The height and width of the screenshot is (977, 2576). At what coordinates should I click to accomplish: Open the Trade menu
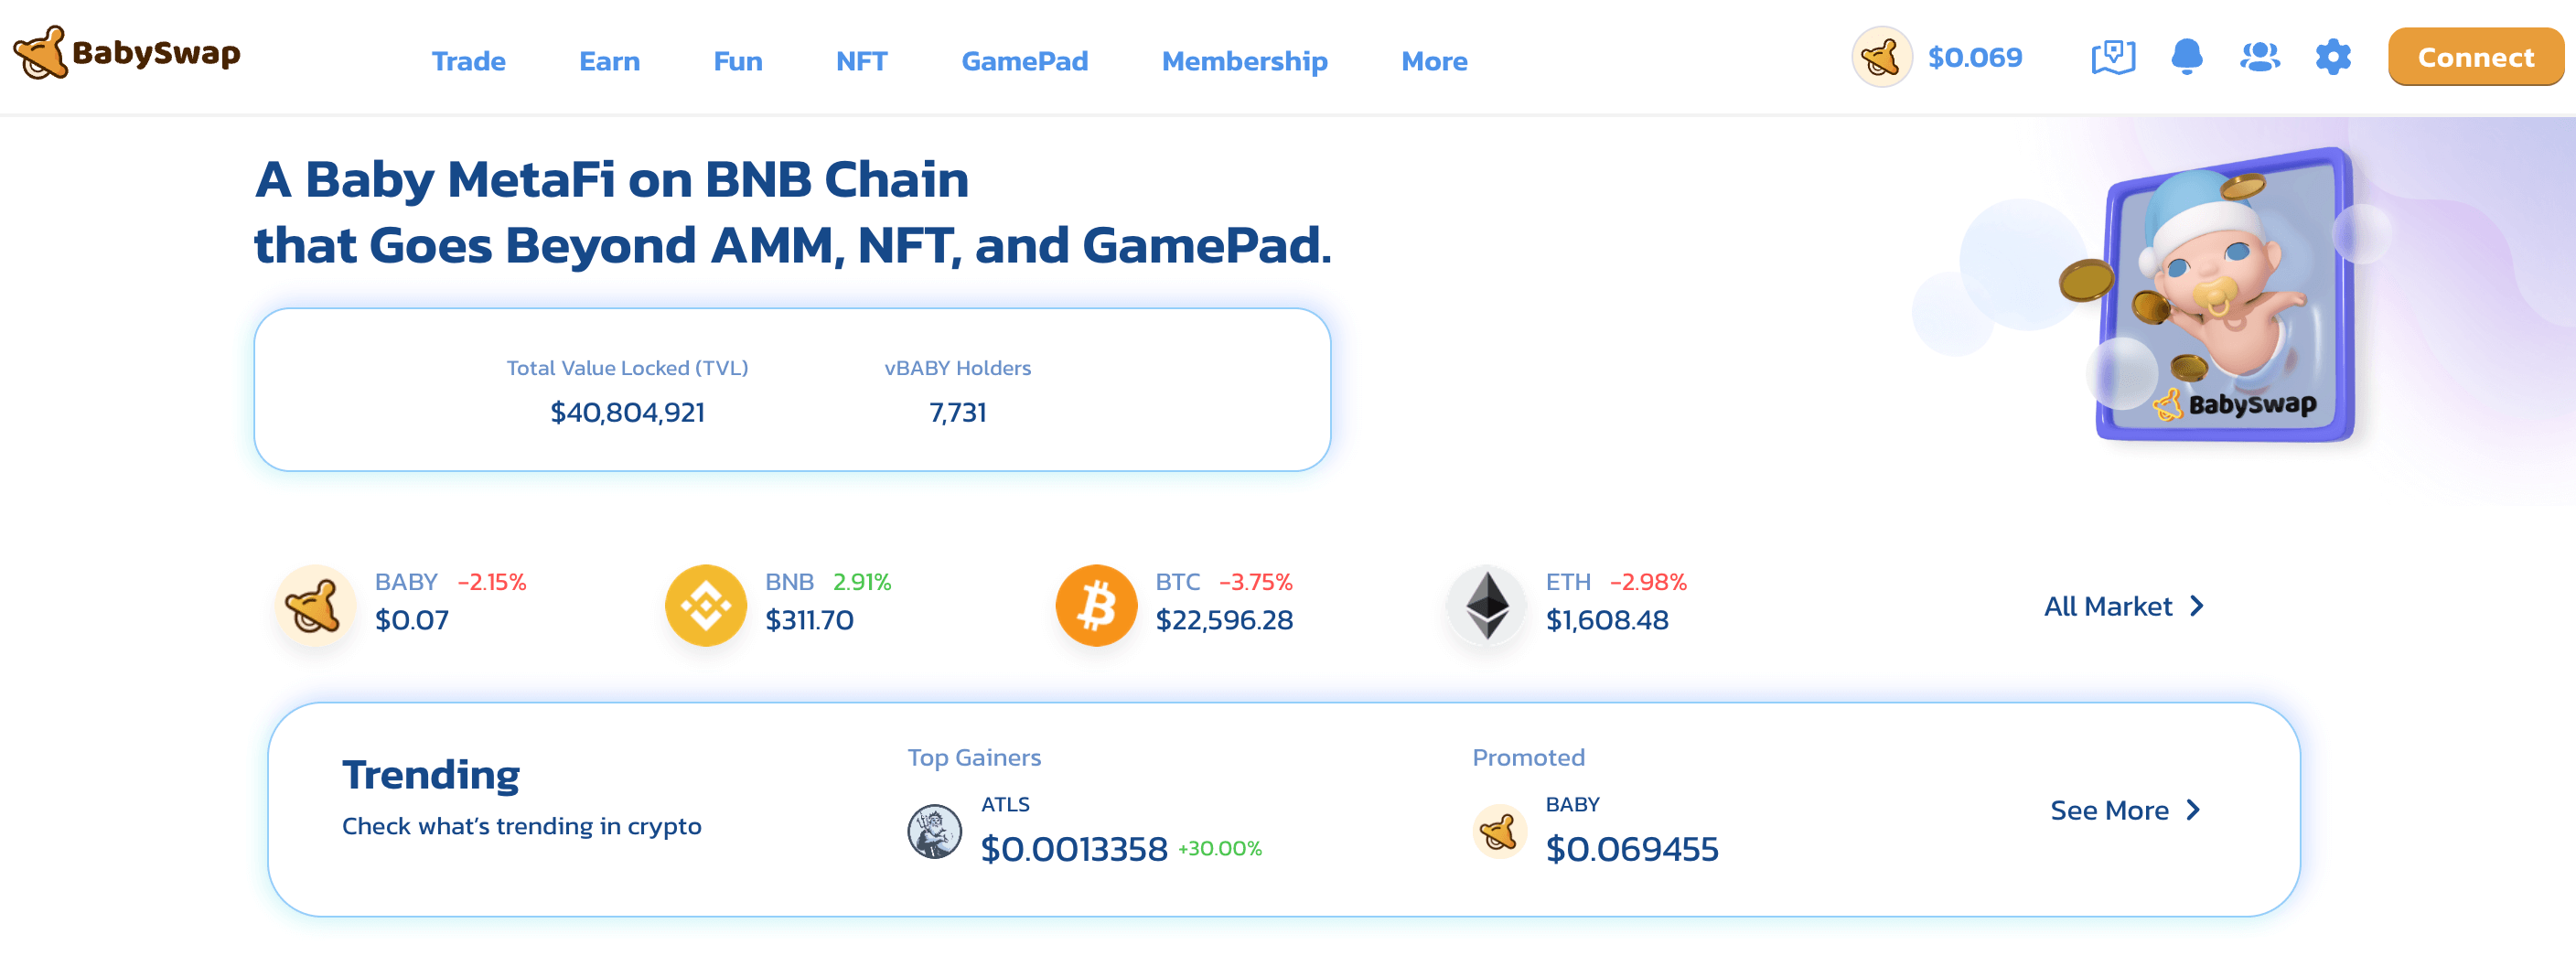[468, 61]
